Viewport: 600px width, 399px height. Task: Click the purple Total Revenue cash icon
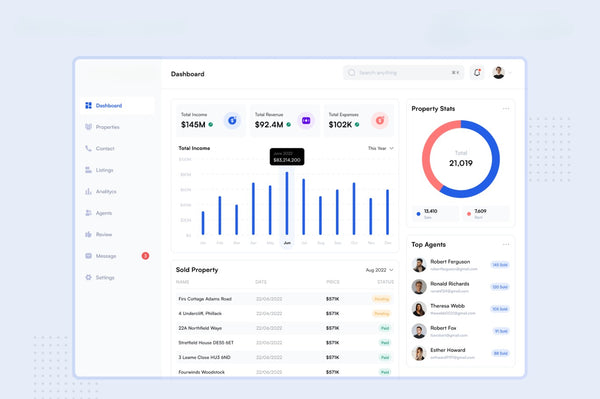pyautogui.click(x=306, y=121)
